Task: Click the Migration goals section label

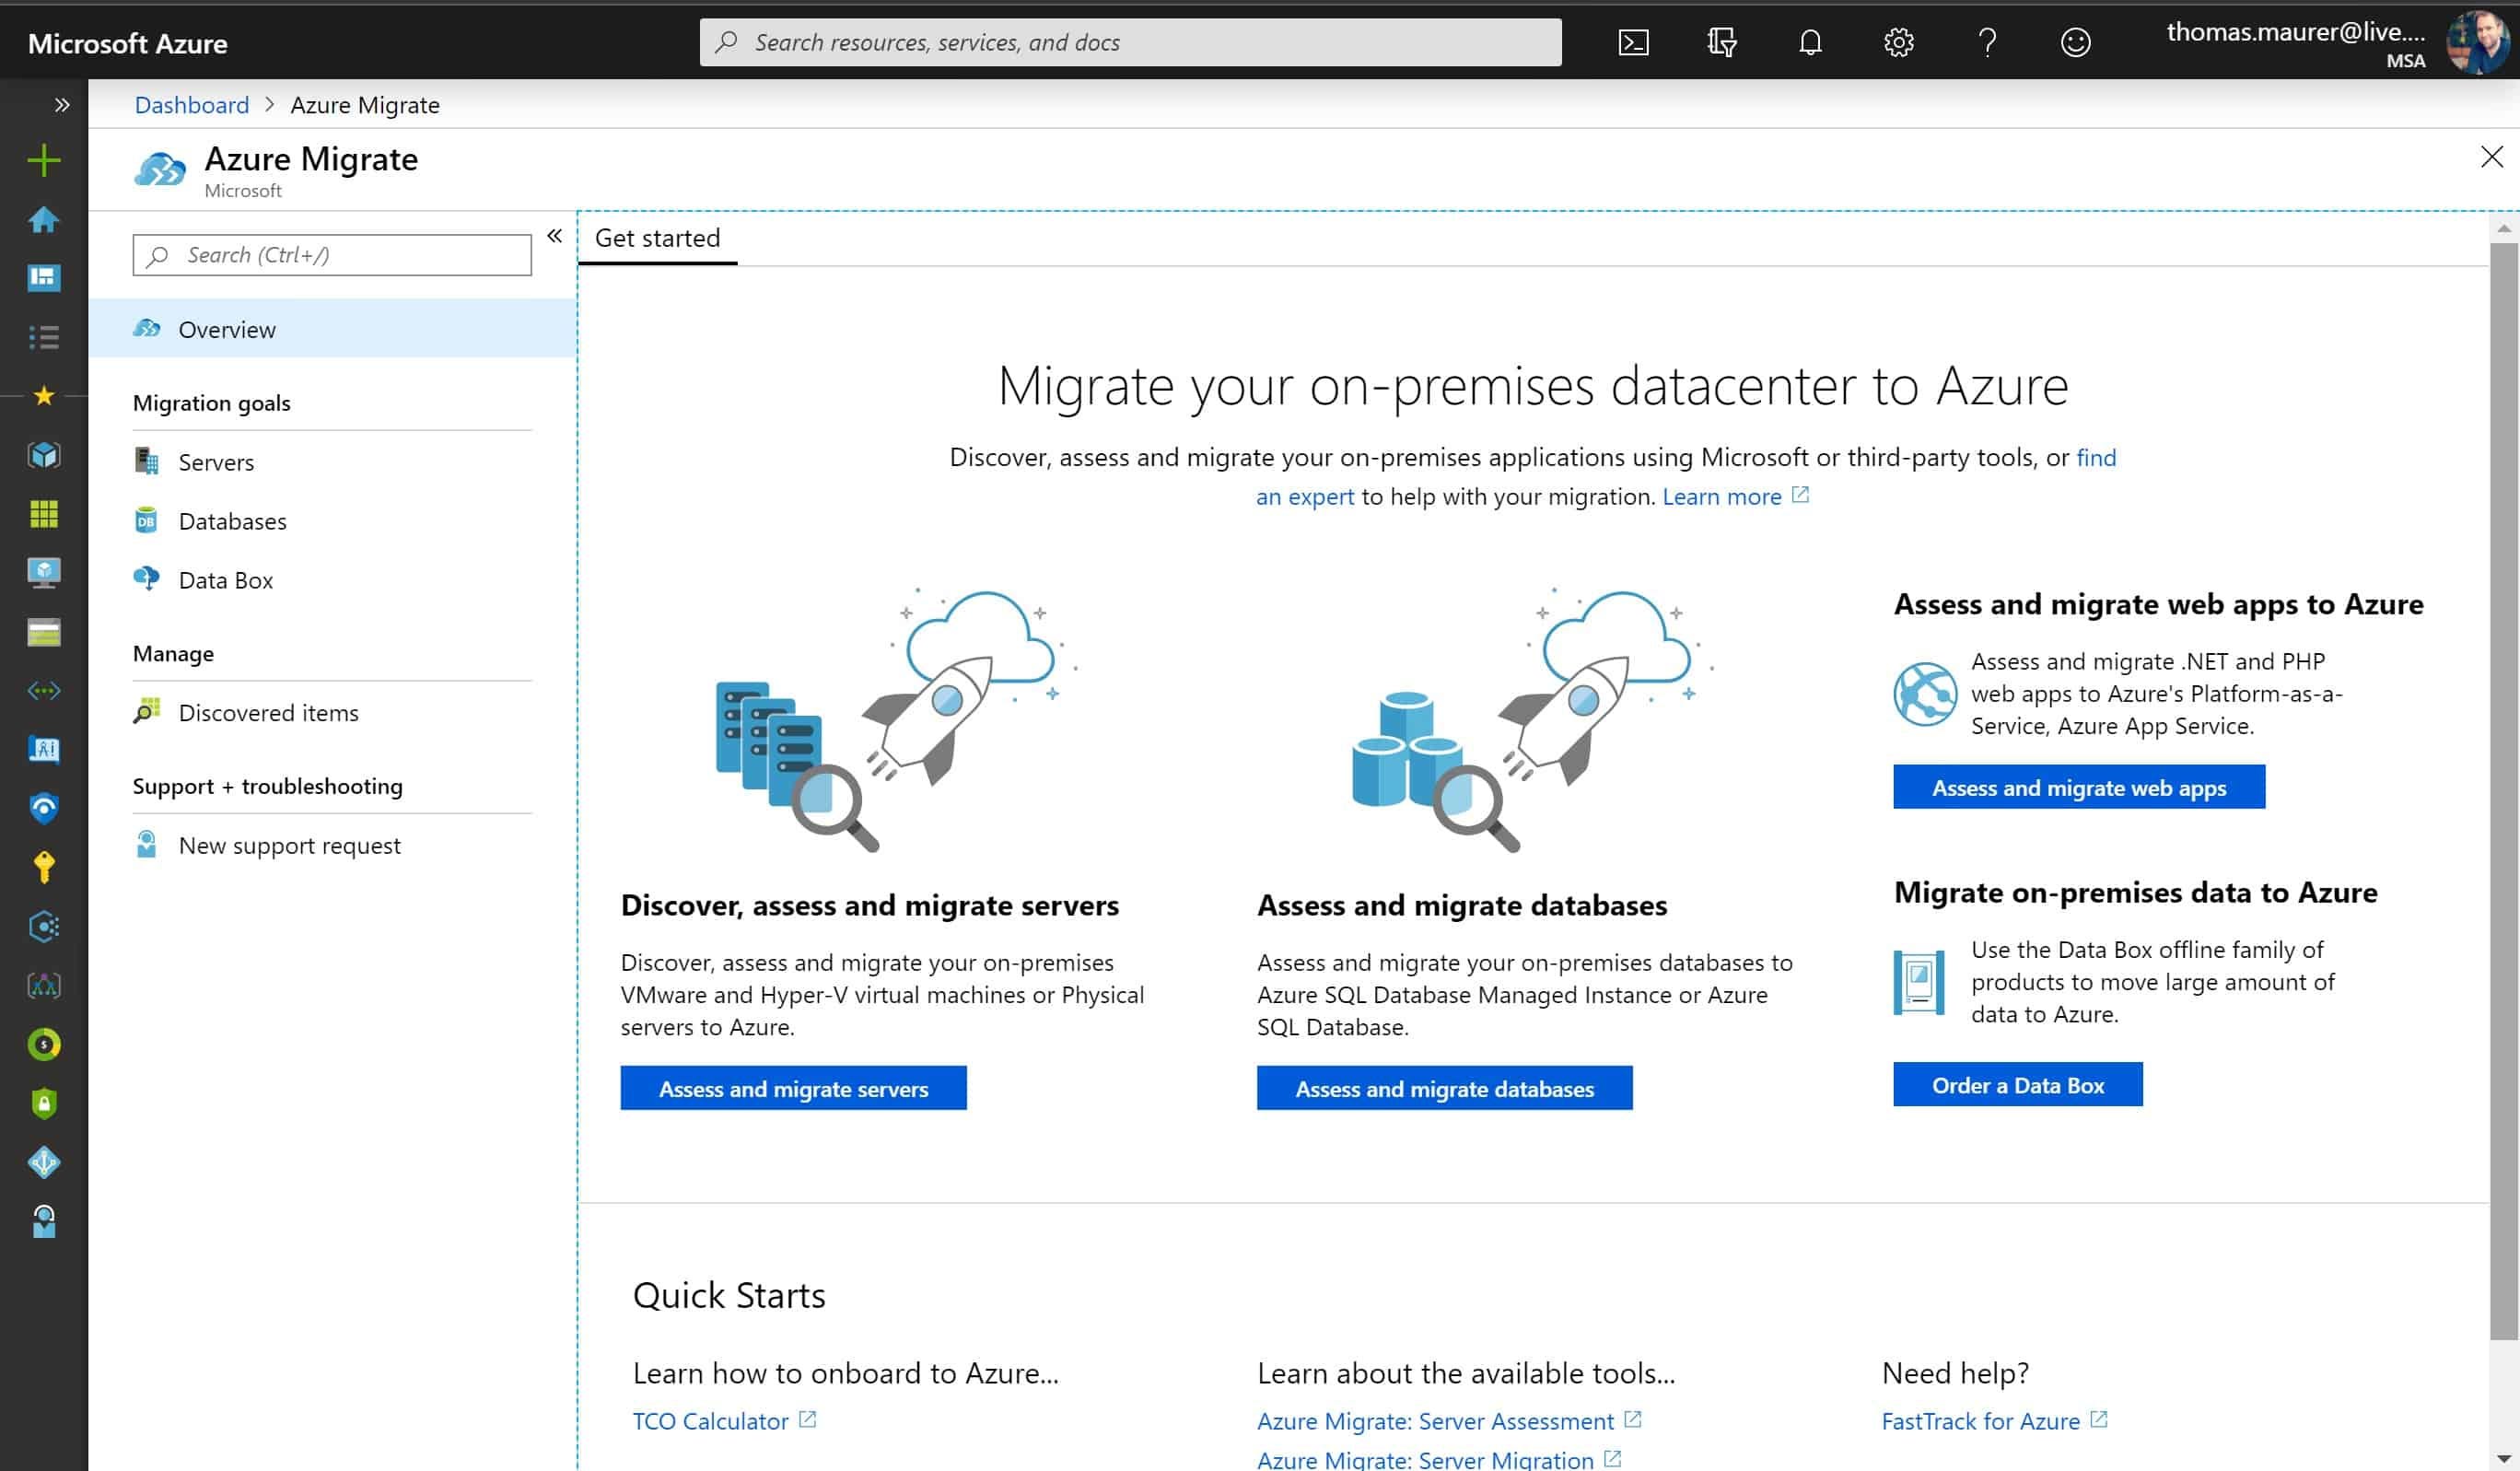Action: (211, 403)
